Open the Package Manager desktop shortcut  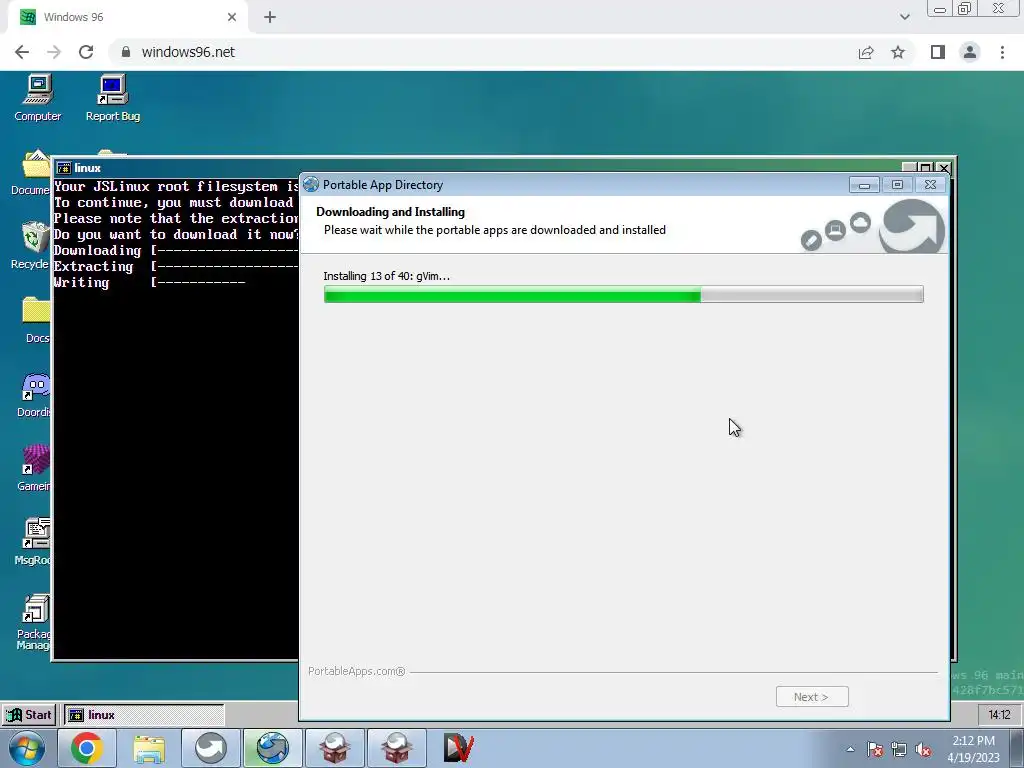(33, 622)
